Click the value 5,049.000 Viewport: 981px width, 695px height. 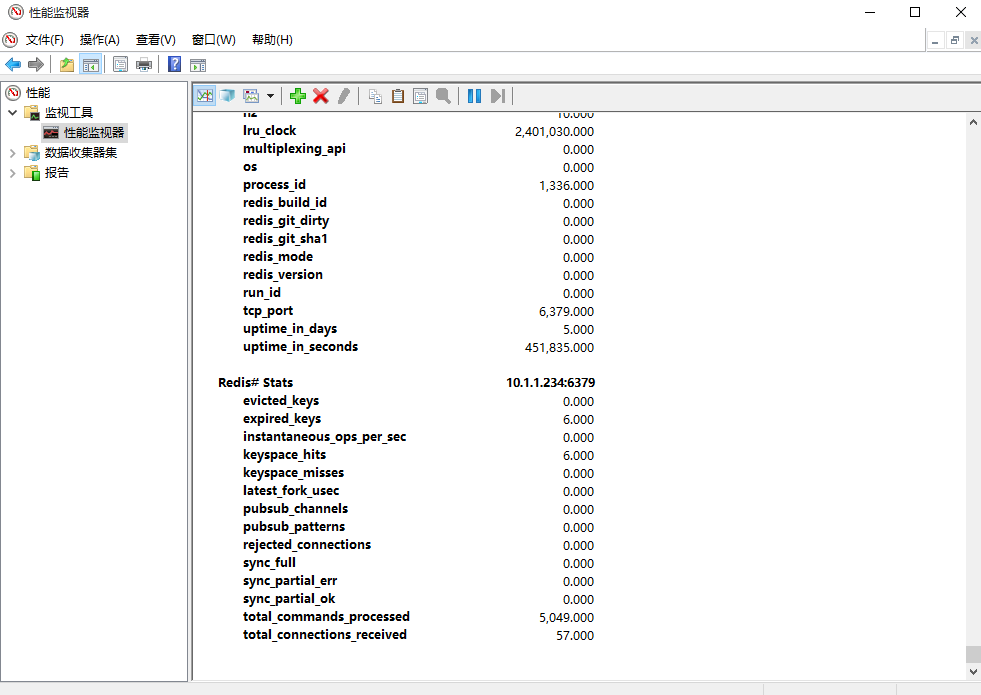point(567,617)
